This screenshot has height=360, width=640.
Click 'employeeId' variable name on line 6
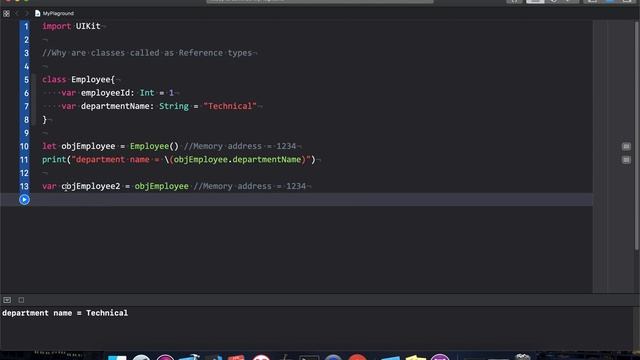[x=105, y=93]
